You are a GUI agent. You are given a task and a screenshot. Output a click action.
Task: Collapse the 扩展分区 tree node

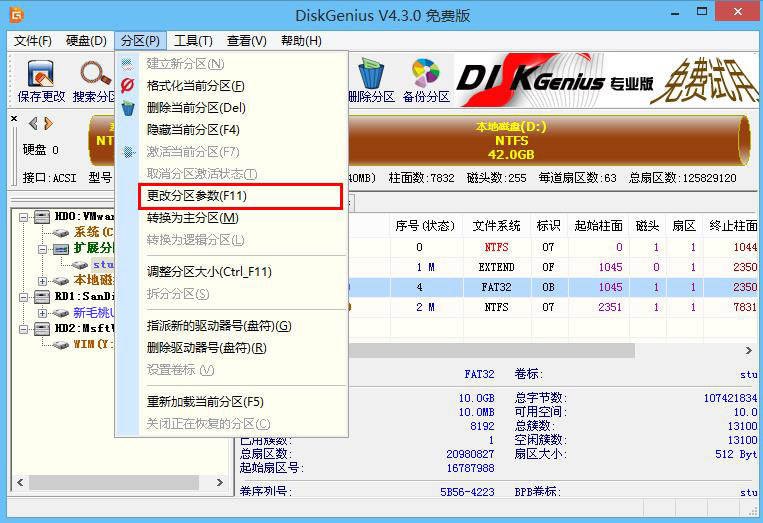click(x=42, y=249)
